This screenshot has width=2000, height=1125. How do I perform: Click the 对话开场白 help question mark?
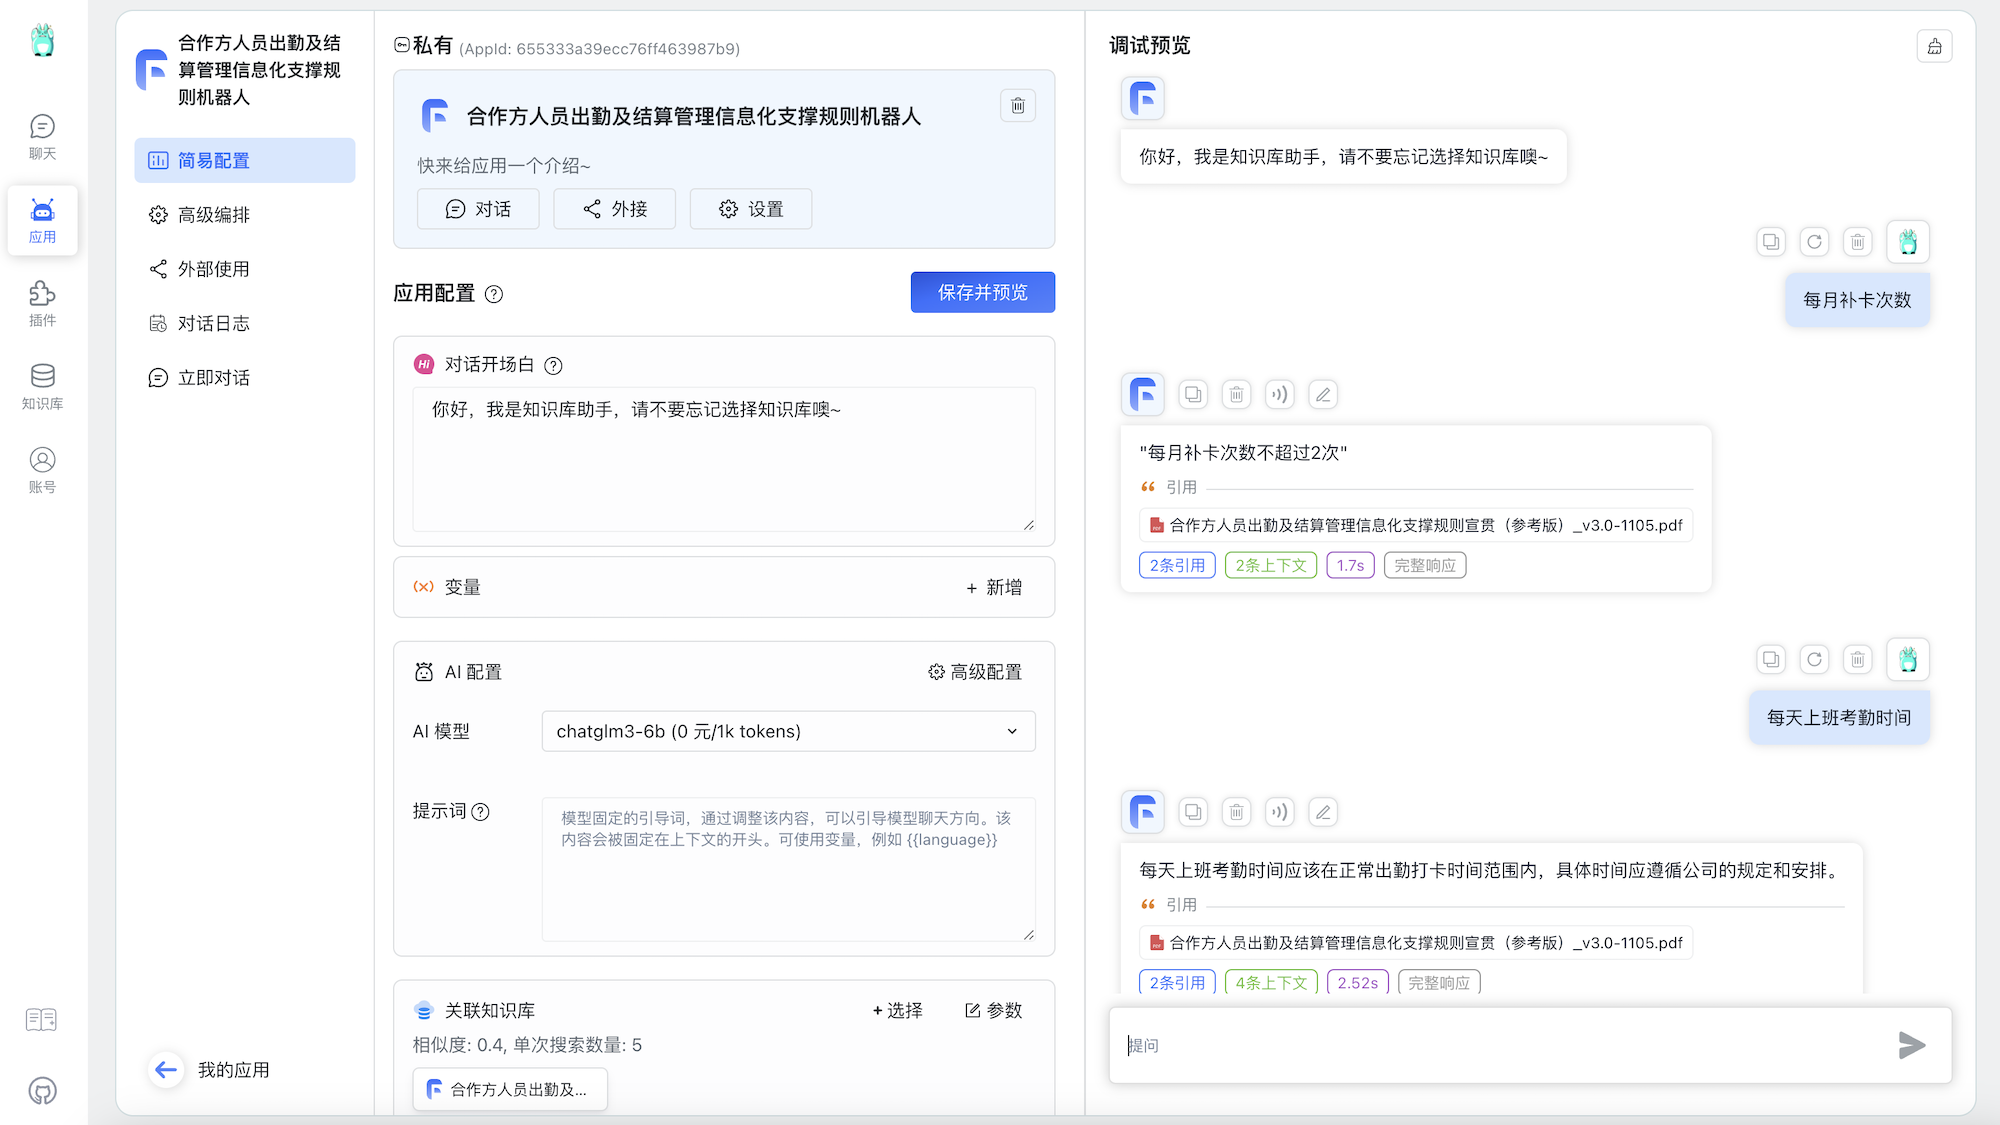pos(553,365)
